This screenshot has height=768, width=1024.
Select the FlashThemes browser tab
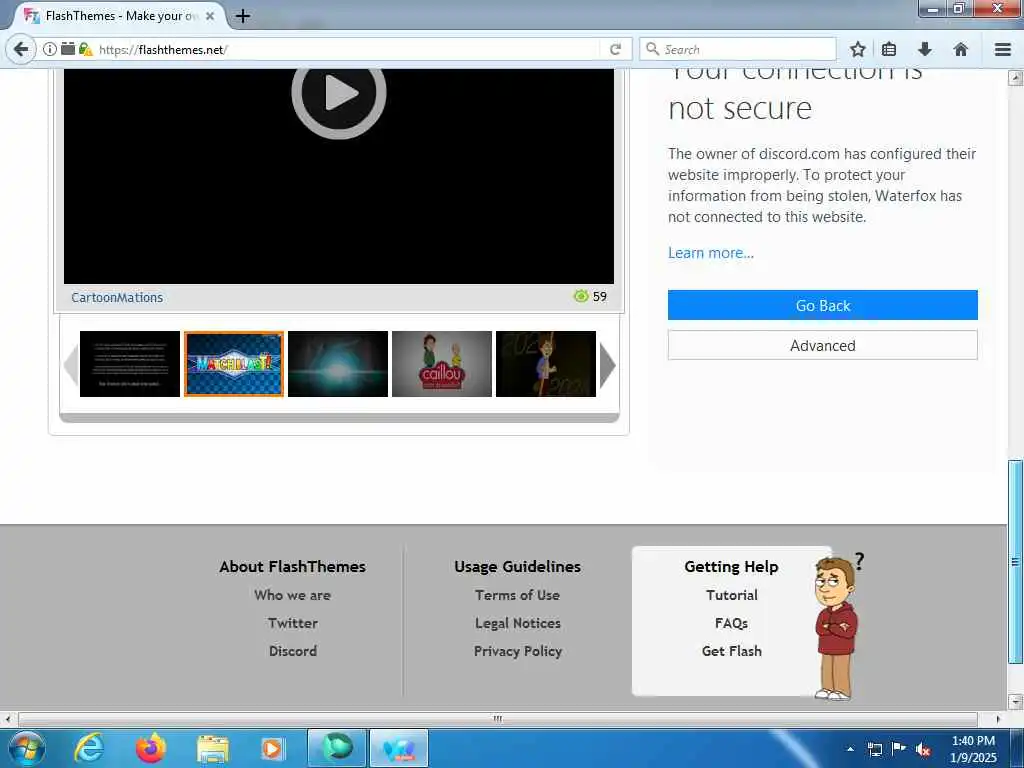118,16
